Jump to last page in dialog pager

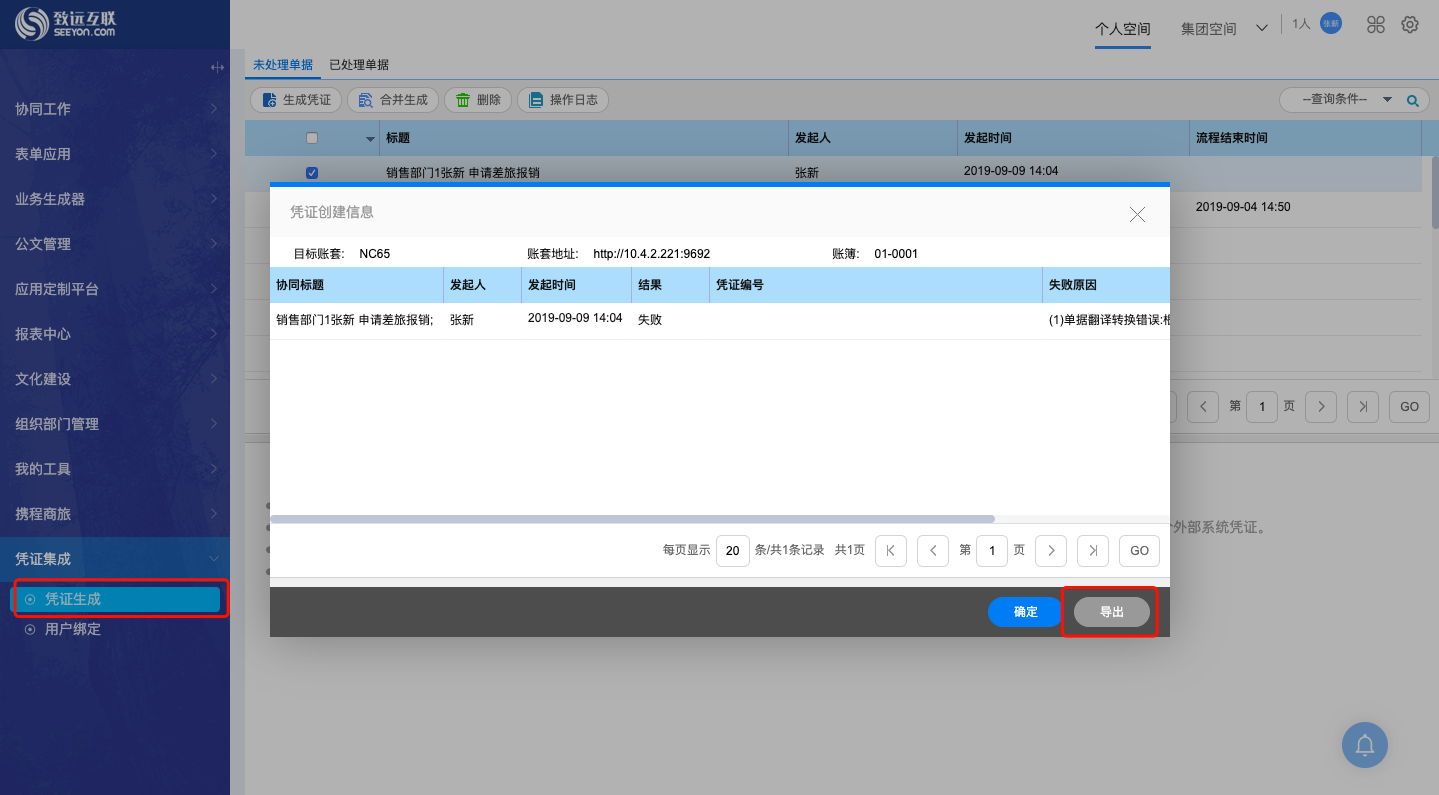[x=1092, y=550]
